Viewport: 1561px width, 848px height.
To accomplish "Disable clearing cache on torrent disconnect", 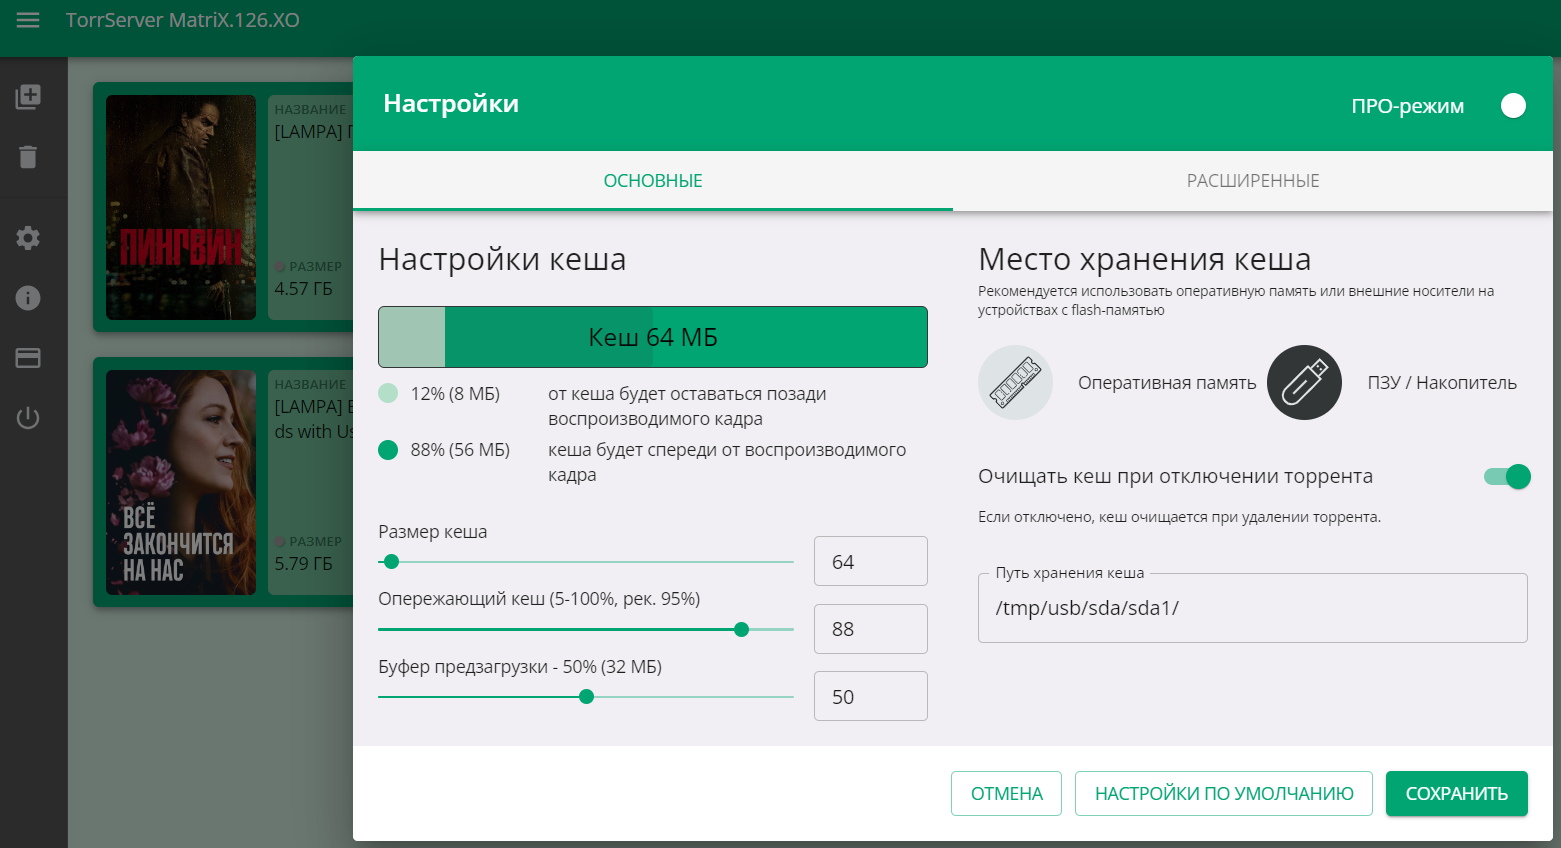I will point(1507,477).
